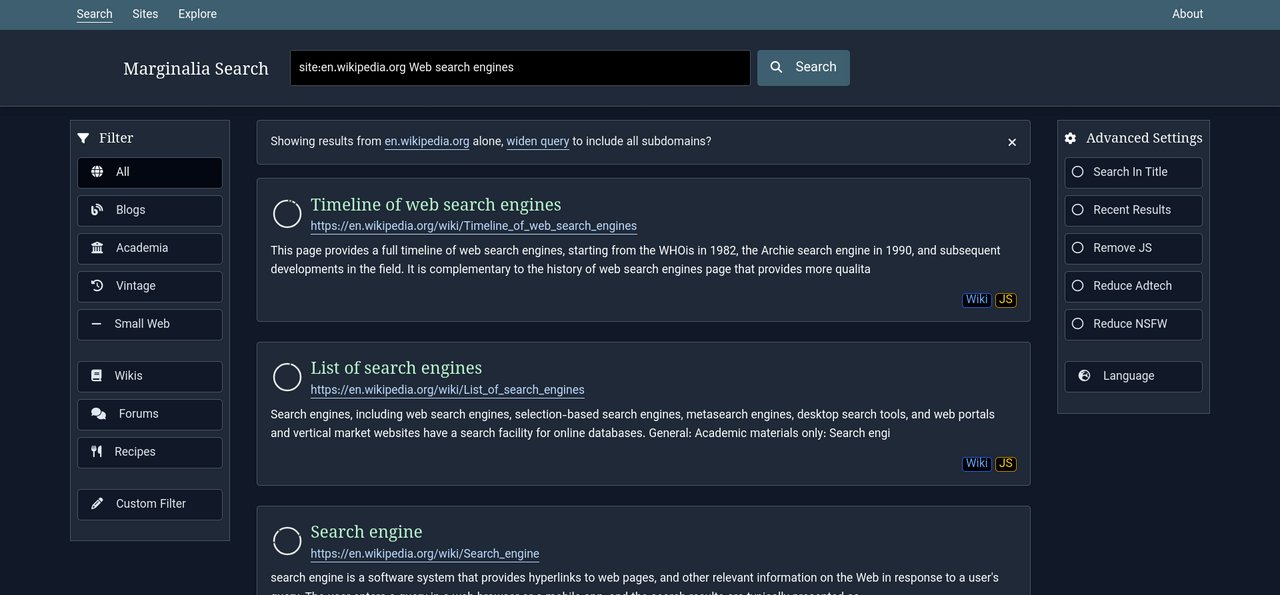Open the List_of_search_engines URL link
The height and width of the screenshot is (595, 1280).
click(447, 390)
